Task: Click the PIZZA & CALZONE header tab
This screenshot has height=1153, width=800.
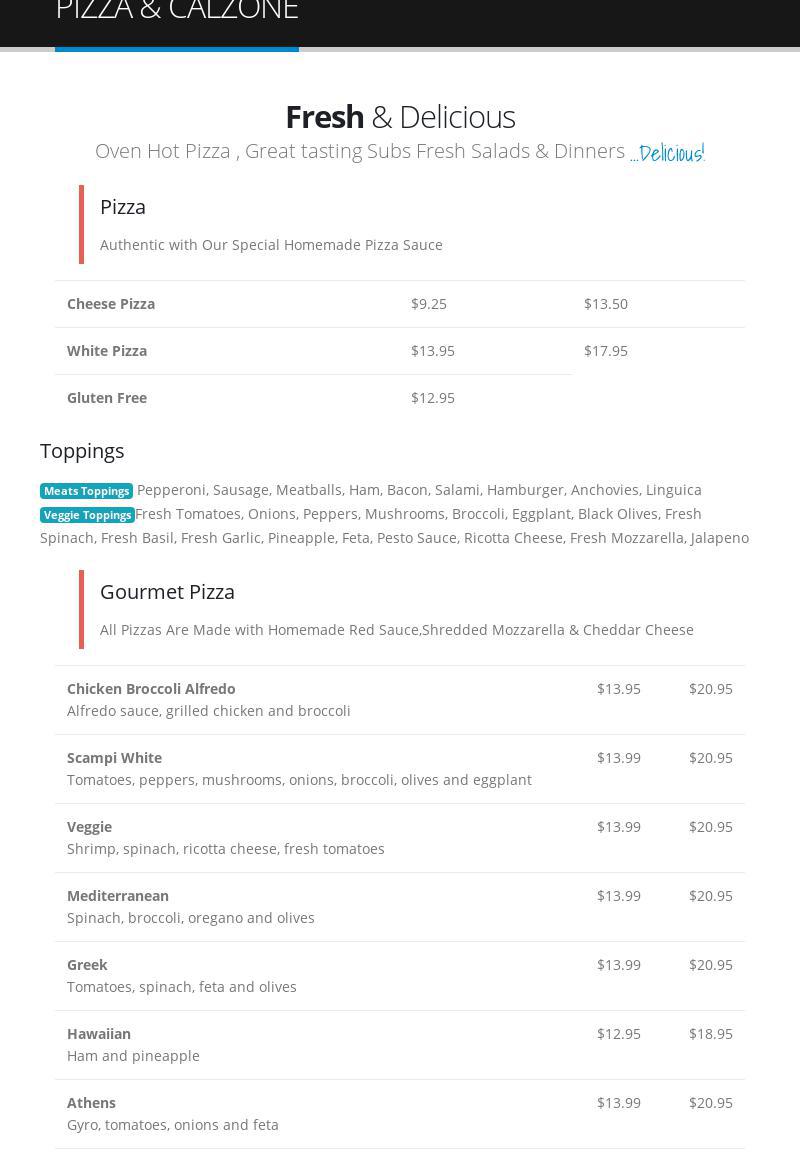Action: [177, 12]
